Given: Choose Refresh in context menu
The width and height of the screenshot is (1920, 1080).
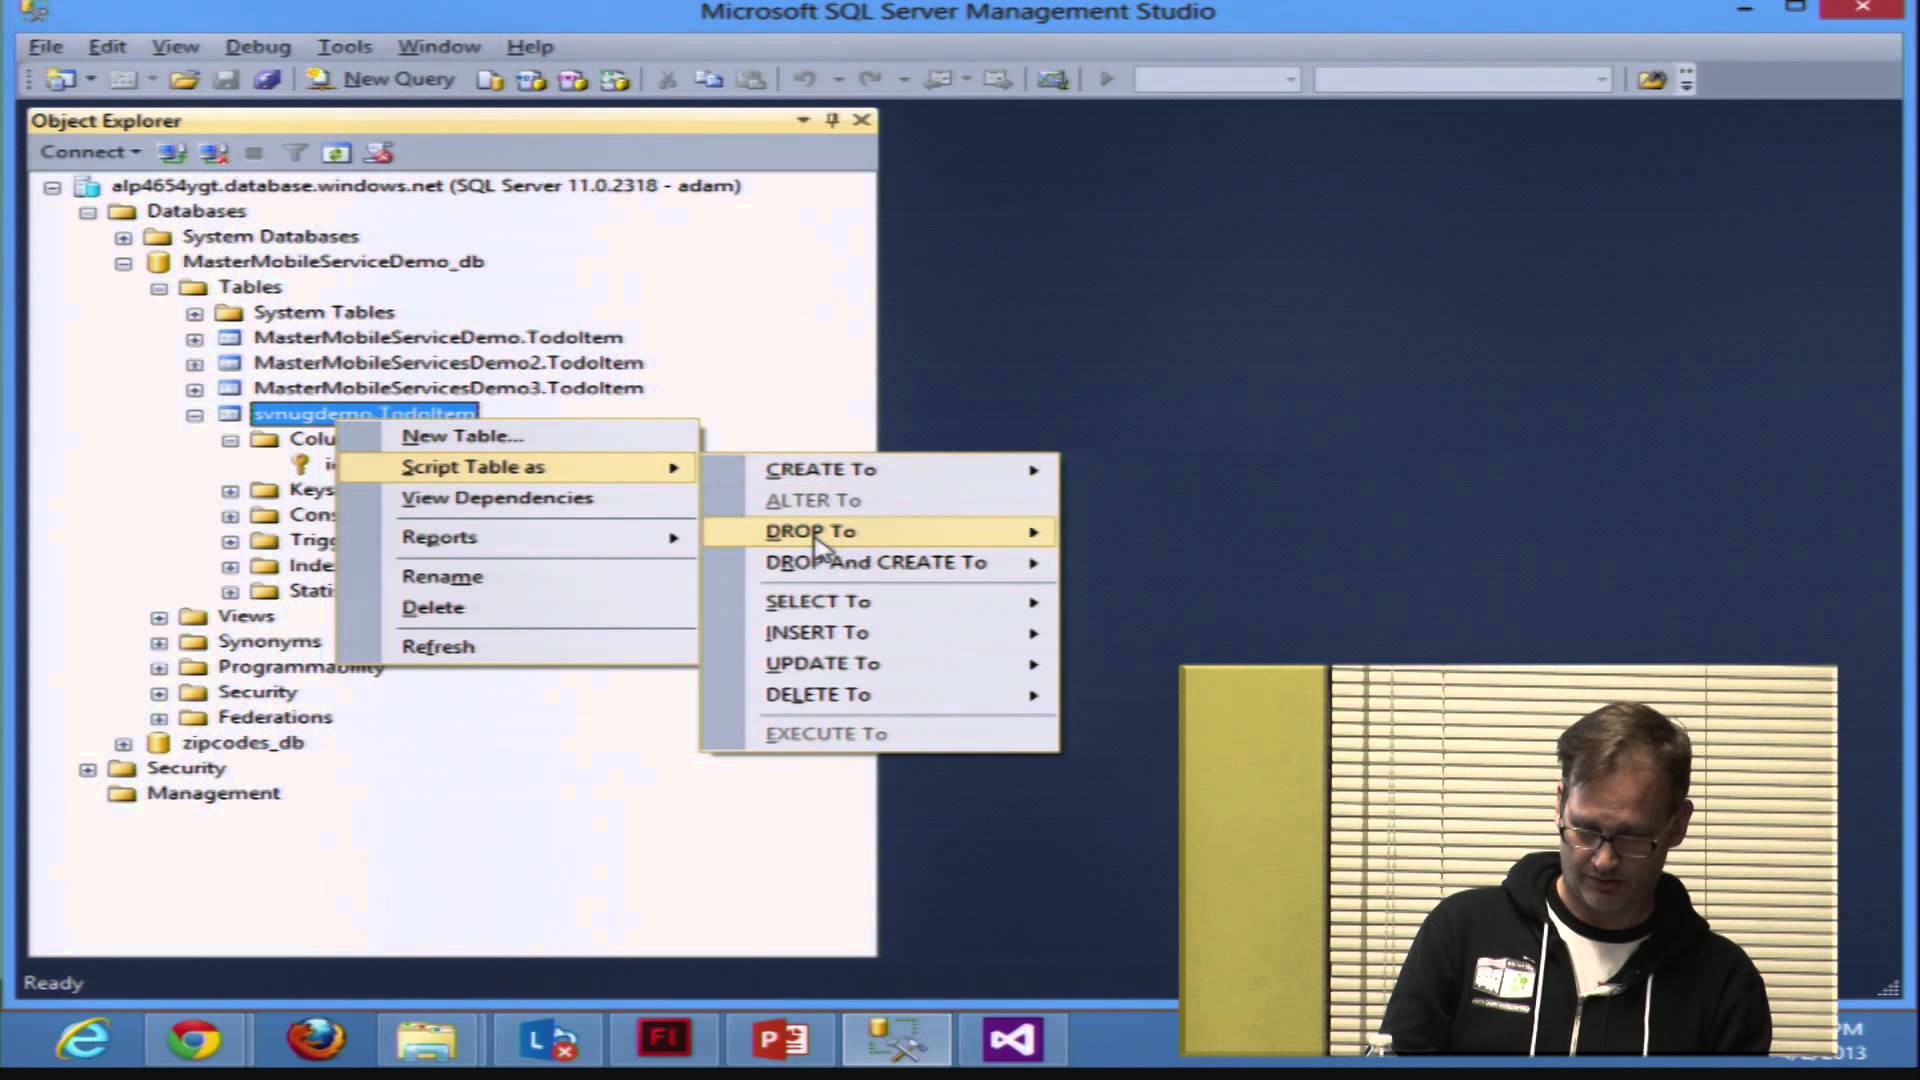Looking at the screenshot, I should pos(518,646).
